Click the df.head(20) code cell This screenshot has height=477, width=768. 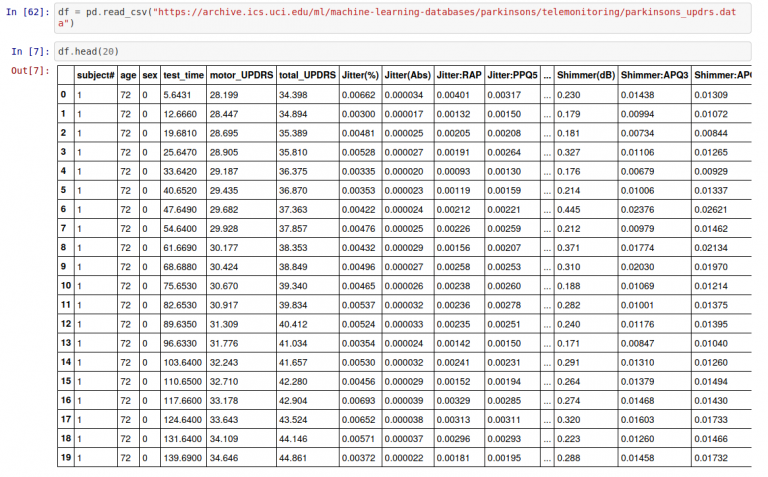click(x=402, y=51)
